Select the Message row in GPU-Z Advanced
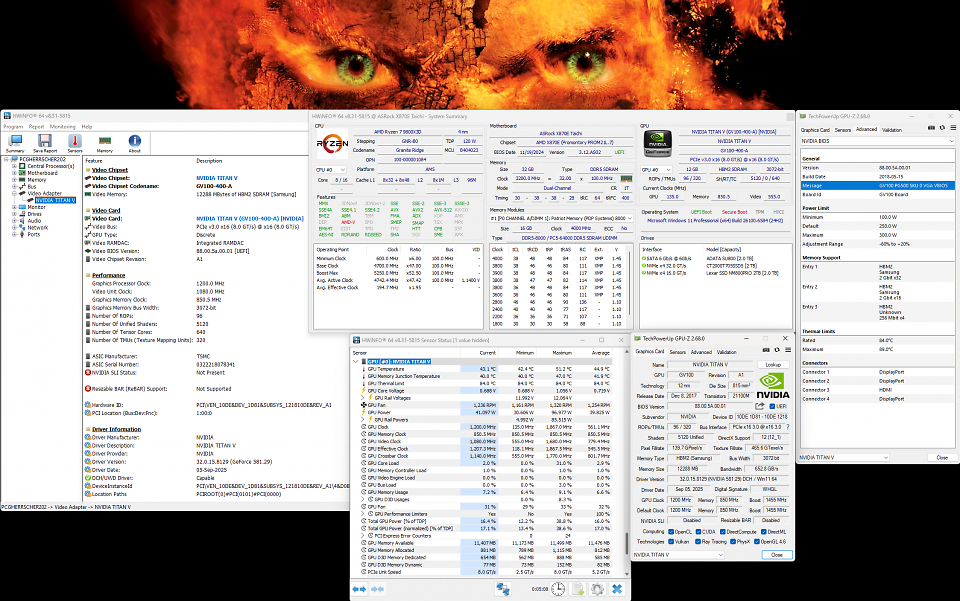The width and height of the screenshot is (960, 601). tap(877, 185)
